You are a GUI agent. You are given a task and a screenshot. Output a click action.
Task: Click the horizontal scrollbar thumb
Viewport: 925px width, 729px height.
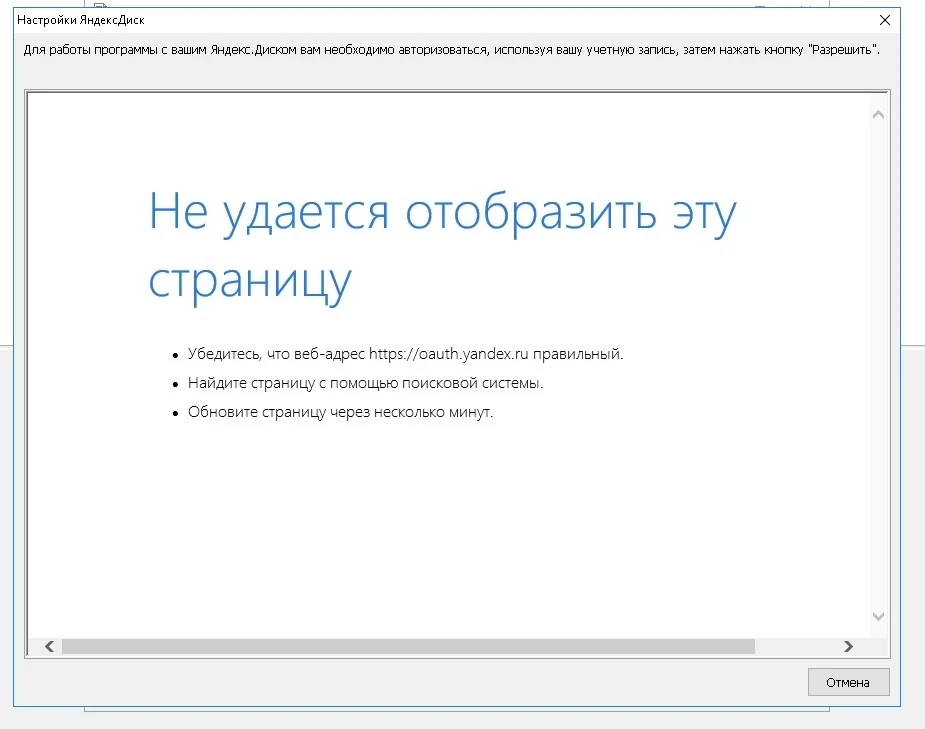(408, 646)
